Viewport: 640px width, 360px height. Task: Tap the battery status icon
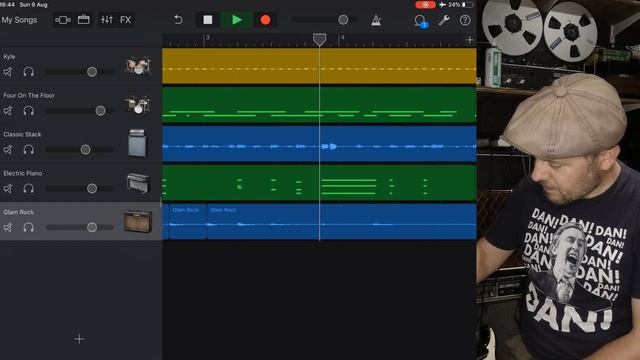pyautogui.click(x=468, y=5)
